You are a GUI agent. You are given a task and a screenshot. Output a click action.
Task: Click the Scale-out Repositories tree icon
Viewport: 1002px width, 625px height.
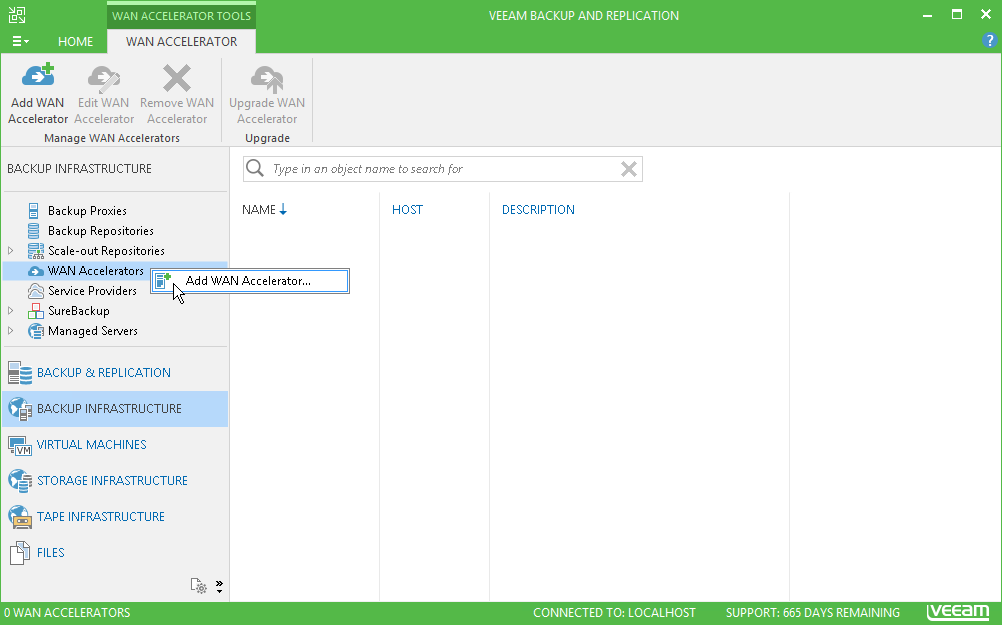coord(36,251)
